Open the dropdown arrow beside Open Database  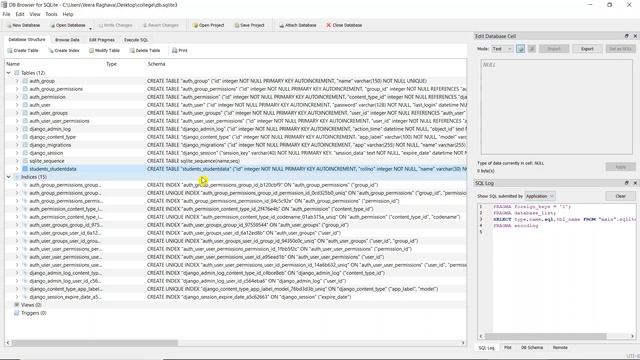click(90, 29)
